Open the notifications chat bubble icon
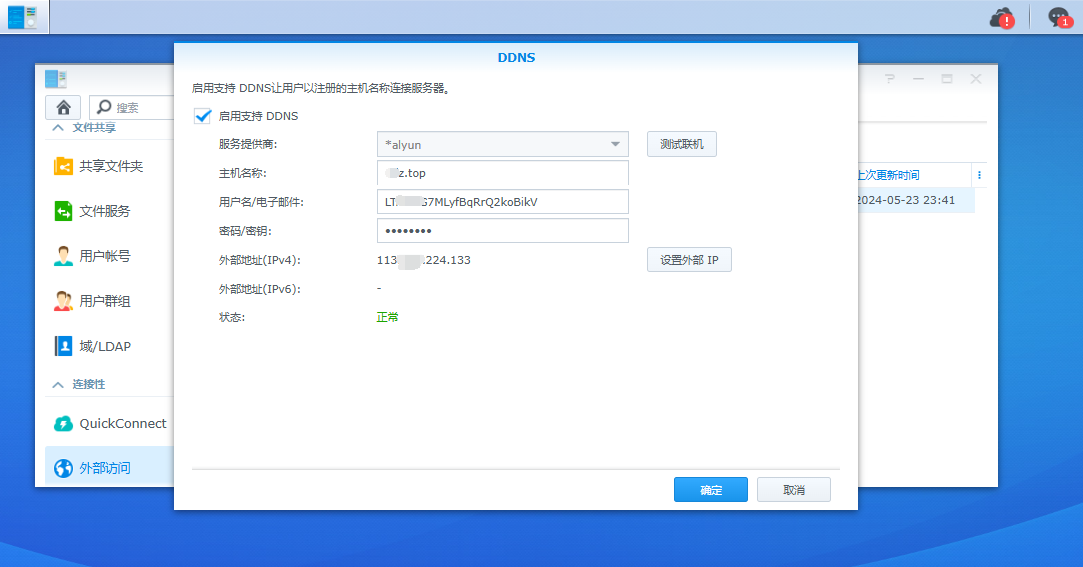Image resolution: width=1083 pixels, height=567 pixels. [1060, 17]
